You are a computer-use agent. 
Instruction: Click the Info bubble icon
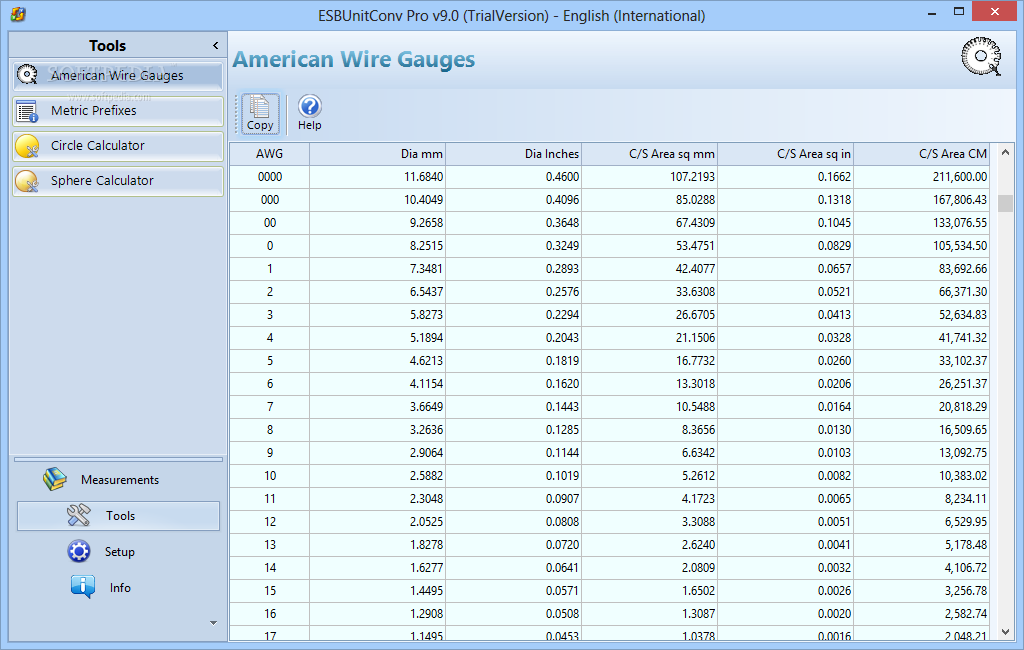pos(83,587)
